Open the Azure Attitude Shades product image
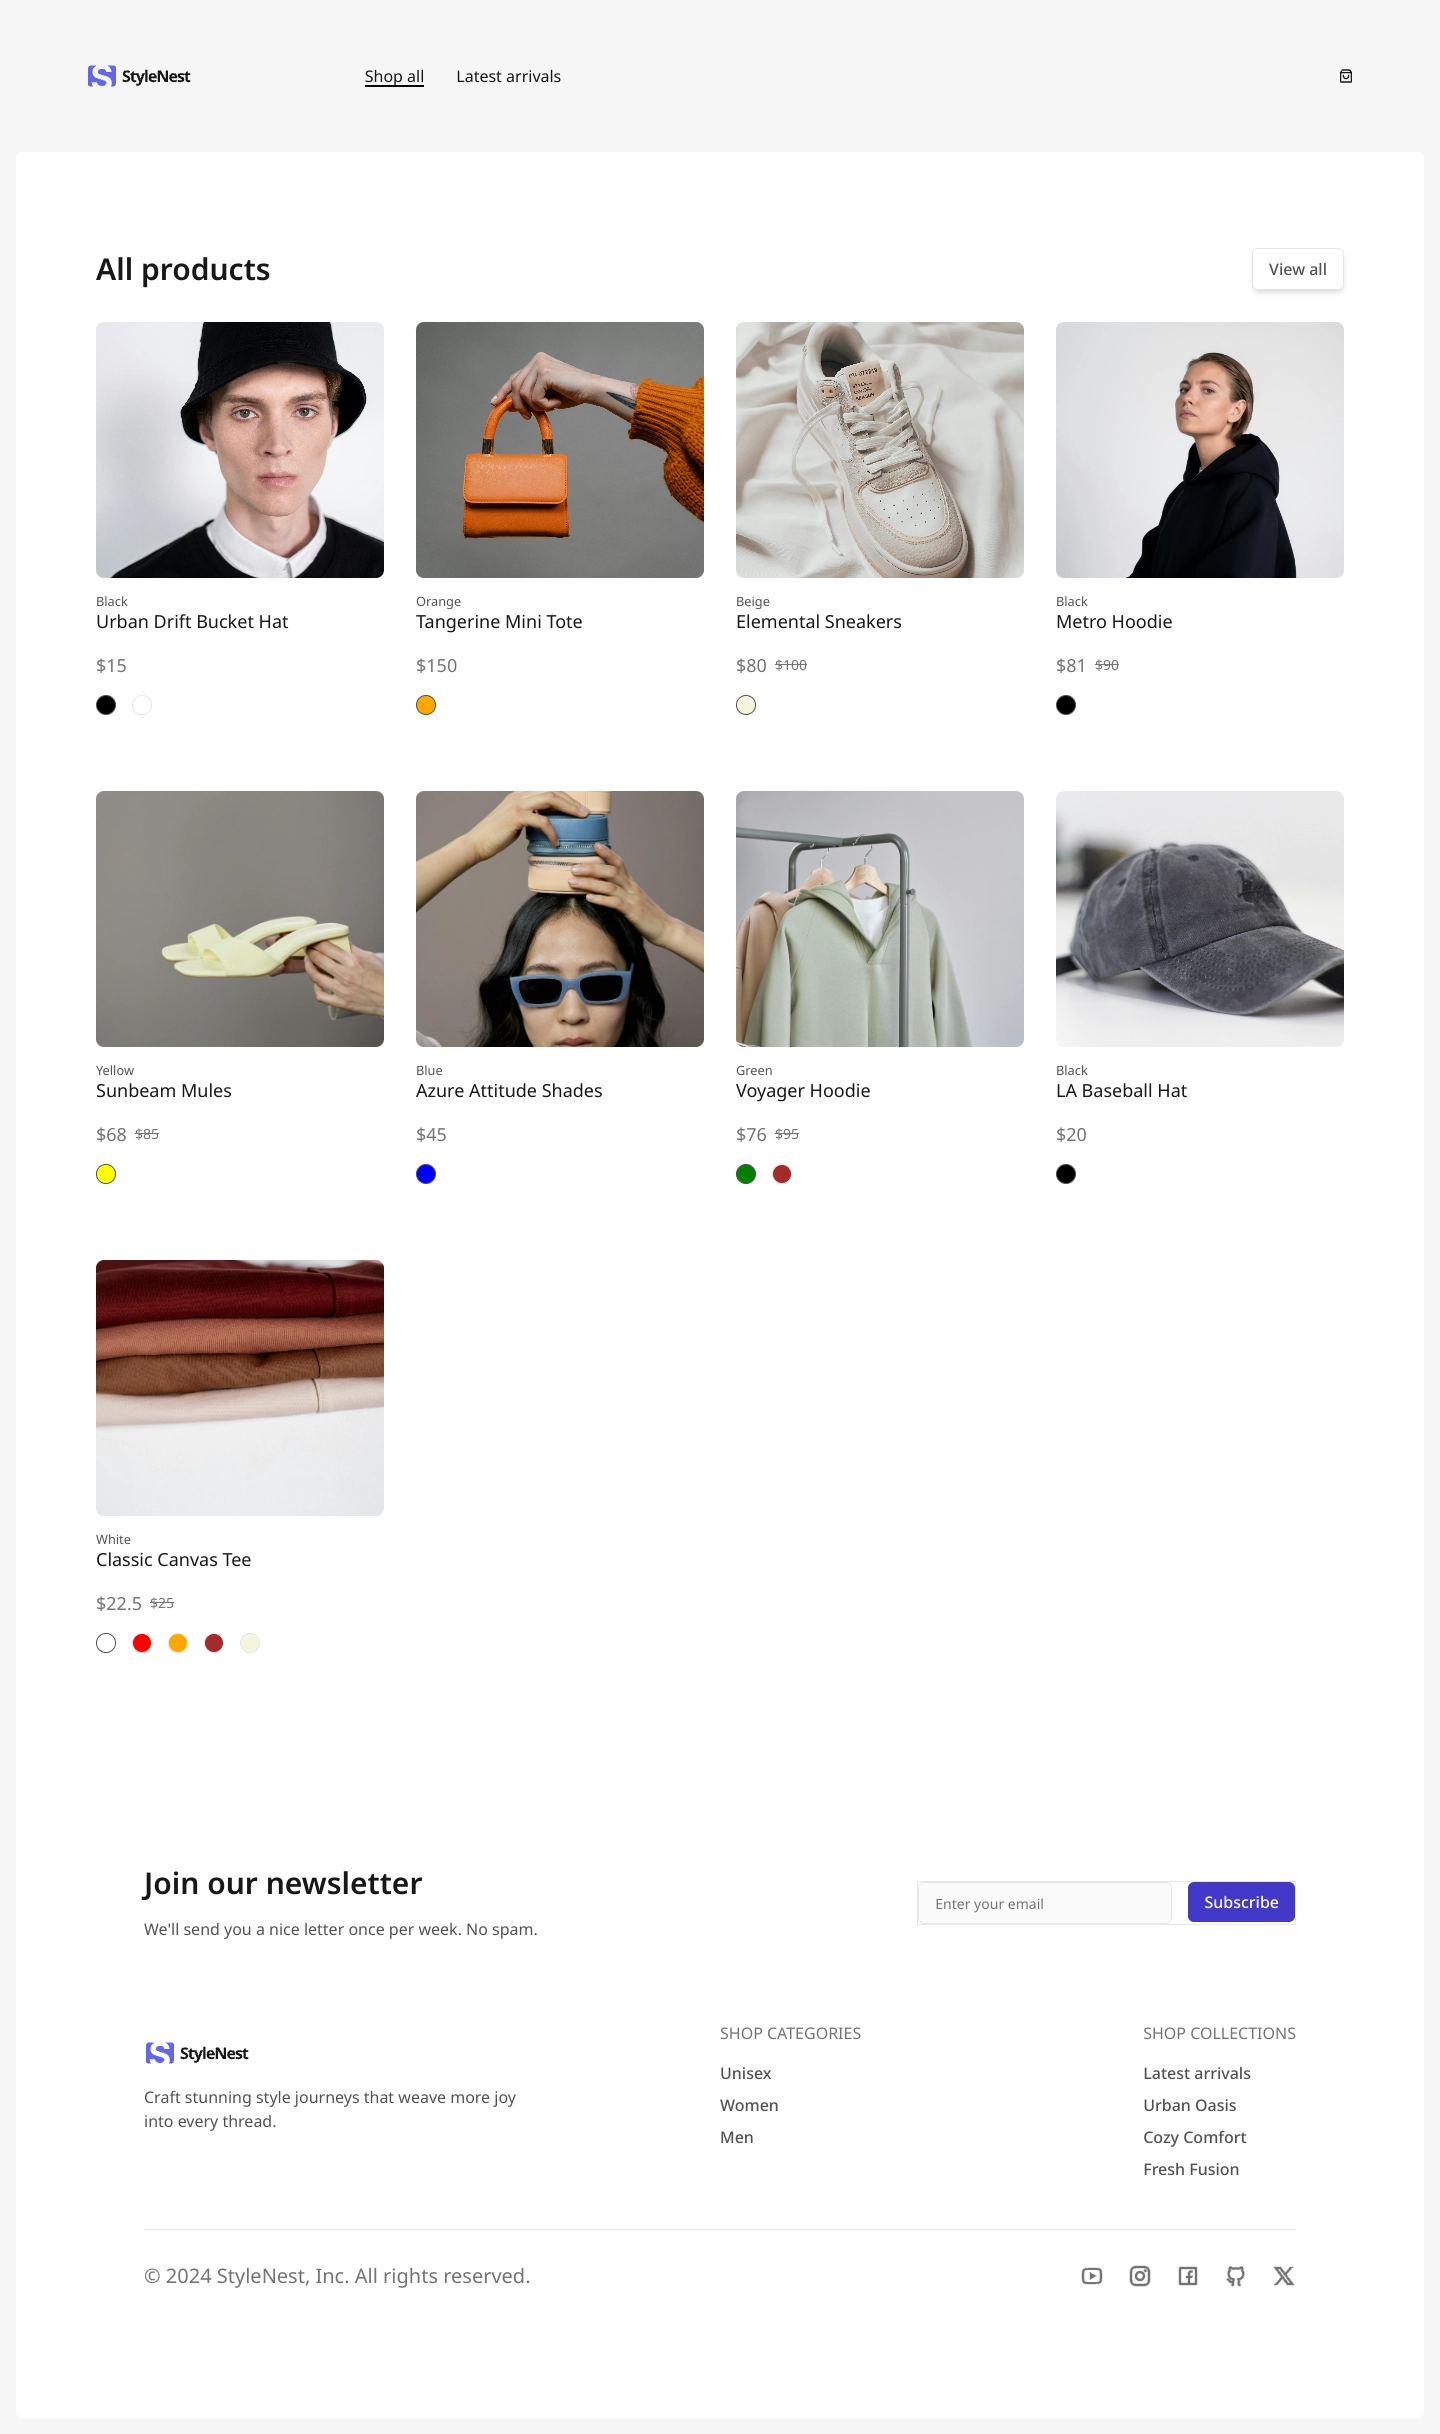Screen dimensions: 1440x2434 [560, 919]
